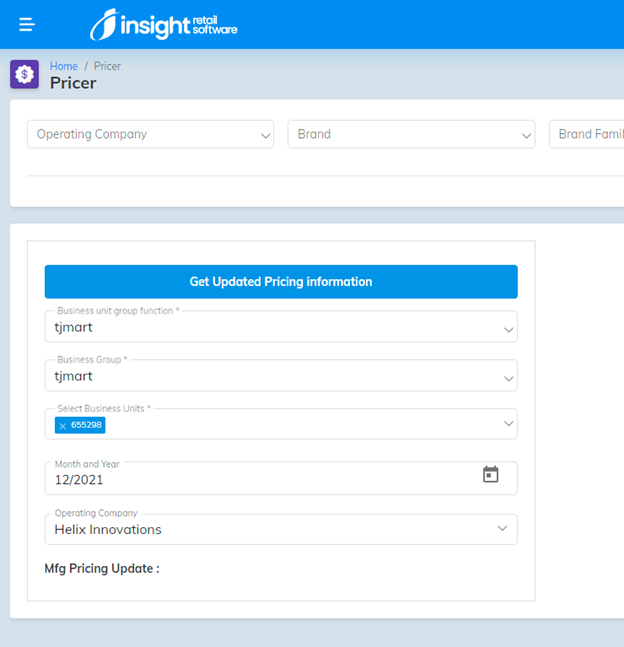This screenshot has width=624, height=647.
Task: Go to Home breadcrumb link
Action: pyautogui.click(x=64, y=66)
